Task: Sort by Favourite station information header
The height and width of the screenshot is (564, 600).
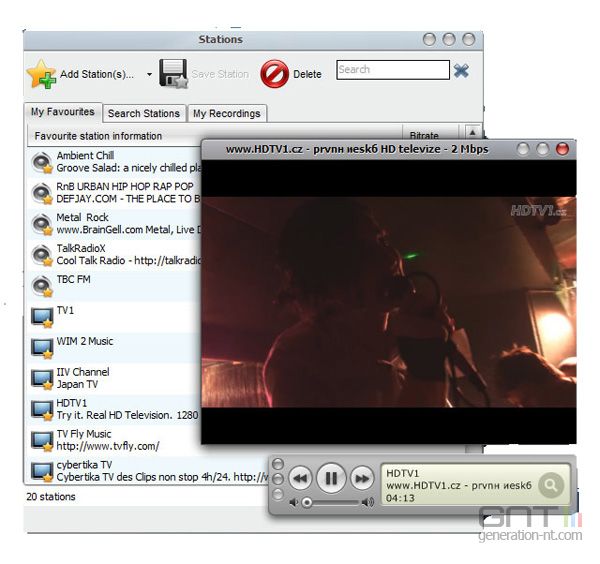Action: tap(98, 136)
